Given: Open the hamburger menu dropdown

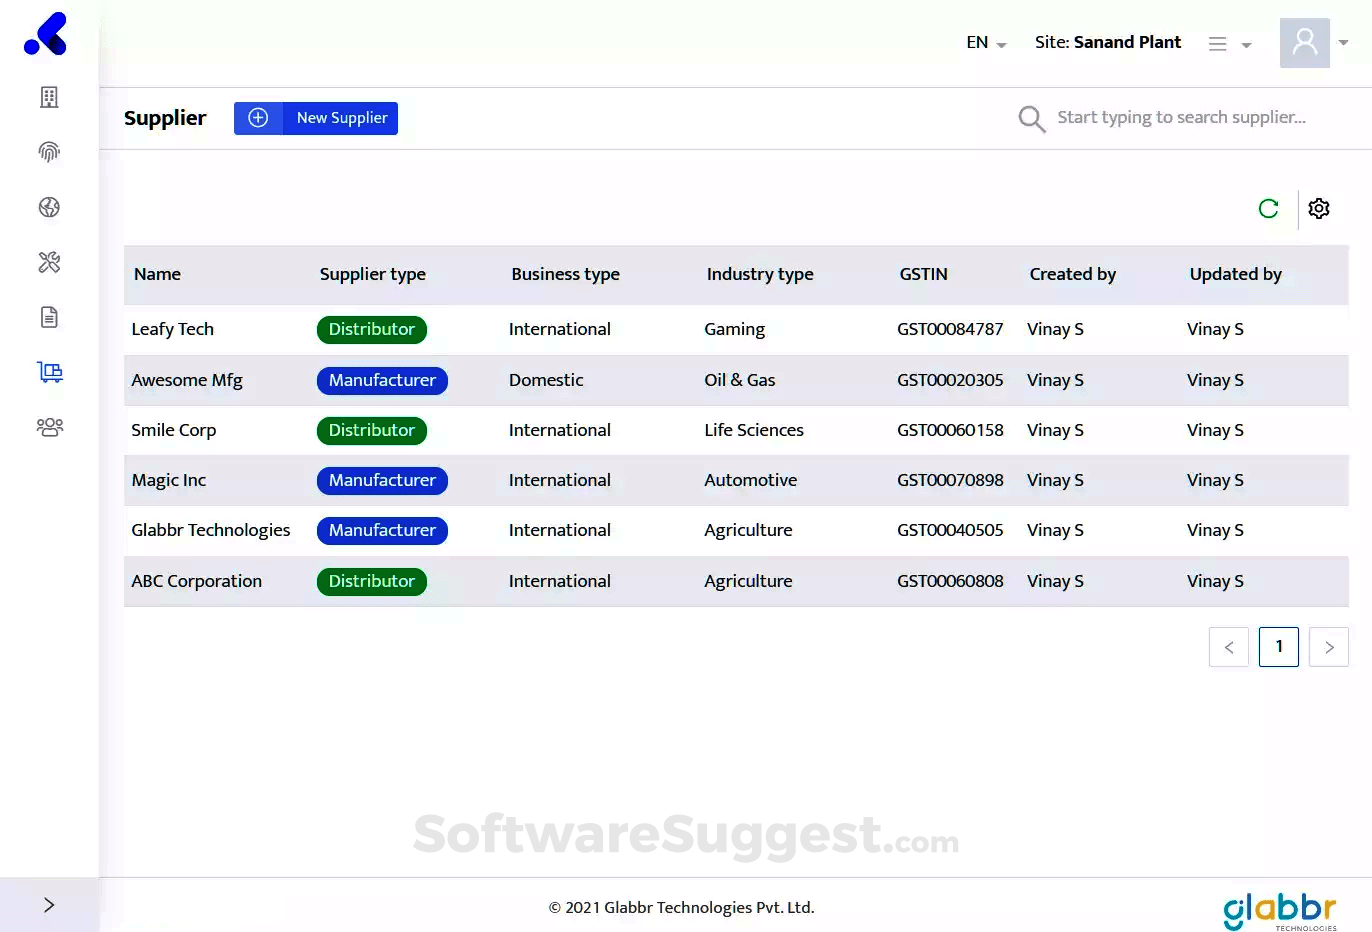Looking at the screenshot, I should (1229, 44).
